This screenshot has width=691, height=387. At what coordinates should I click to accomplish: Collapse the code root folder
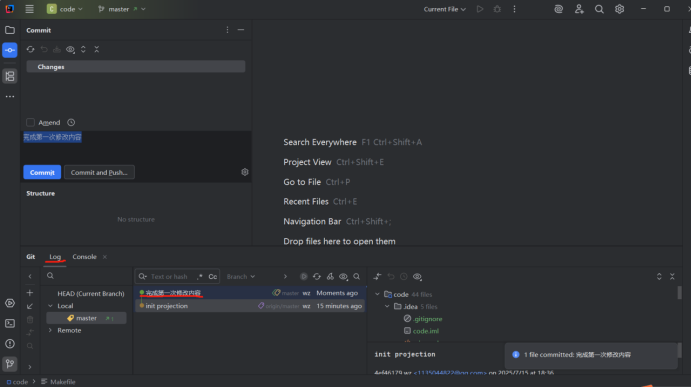[x=377, y=294]
